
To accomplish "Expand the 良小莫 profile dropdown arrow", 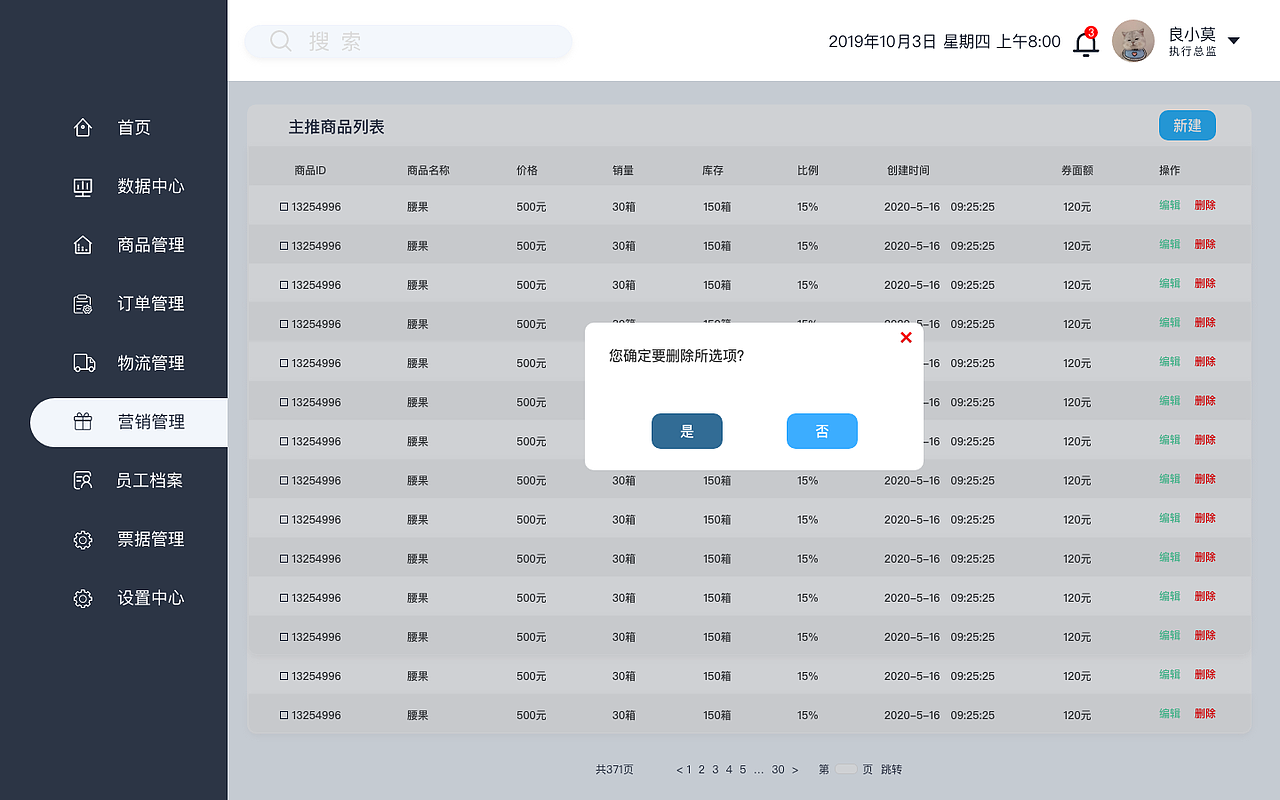I will click(x=1235, y=40).
